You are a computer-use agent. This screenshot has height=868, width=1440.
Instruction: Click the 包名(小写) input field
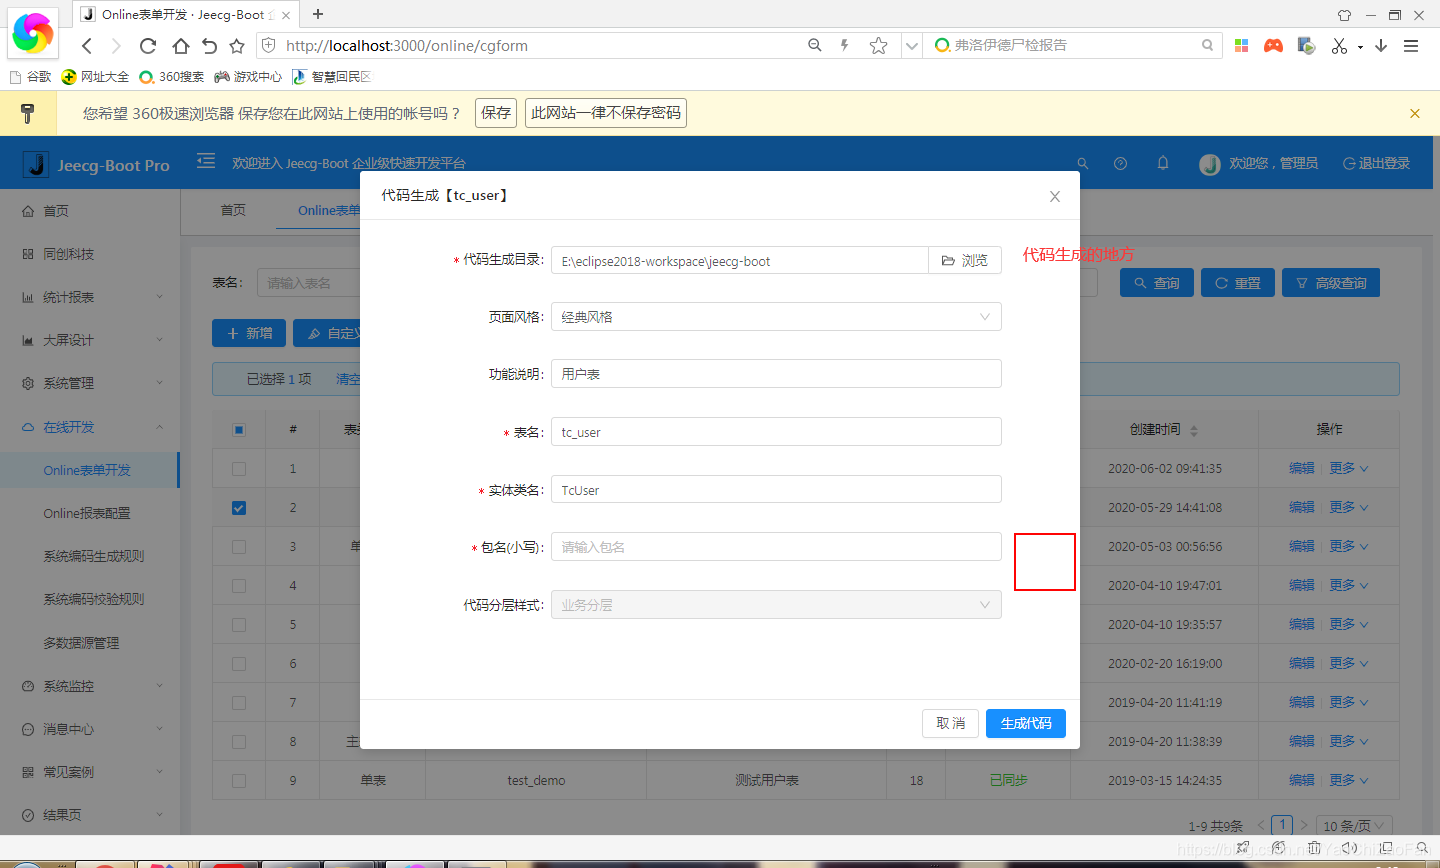point(776,547)
